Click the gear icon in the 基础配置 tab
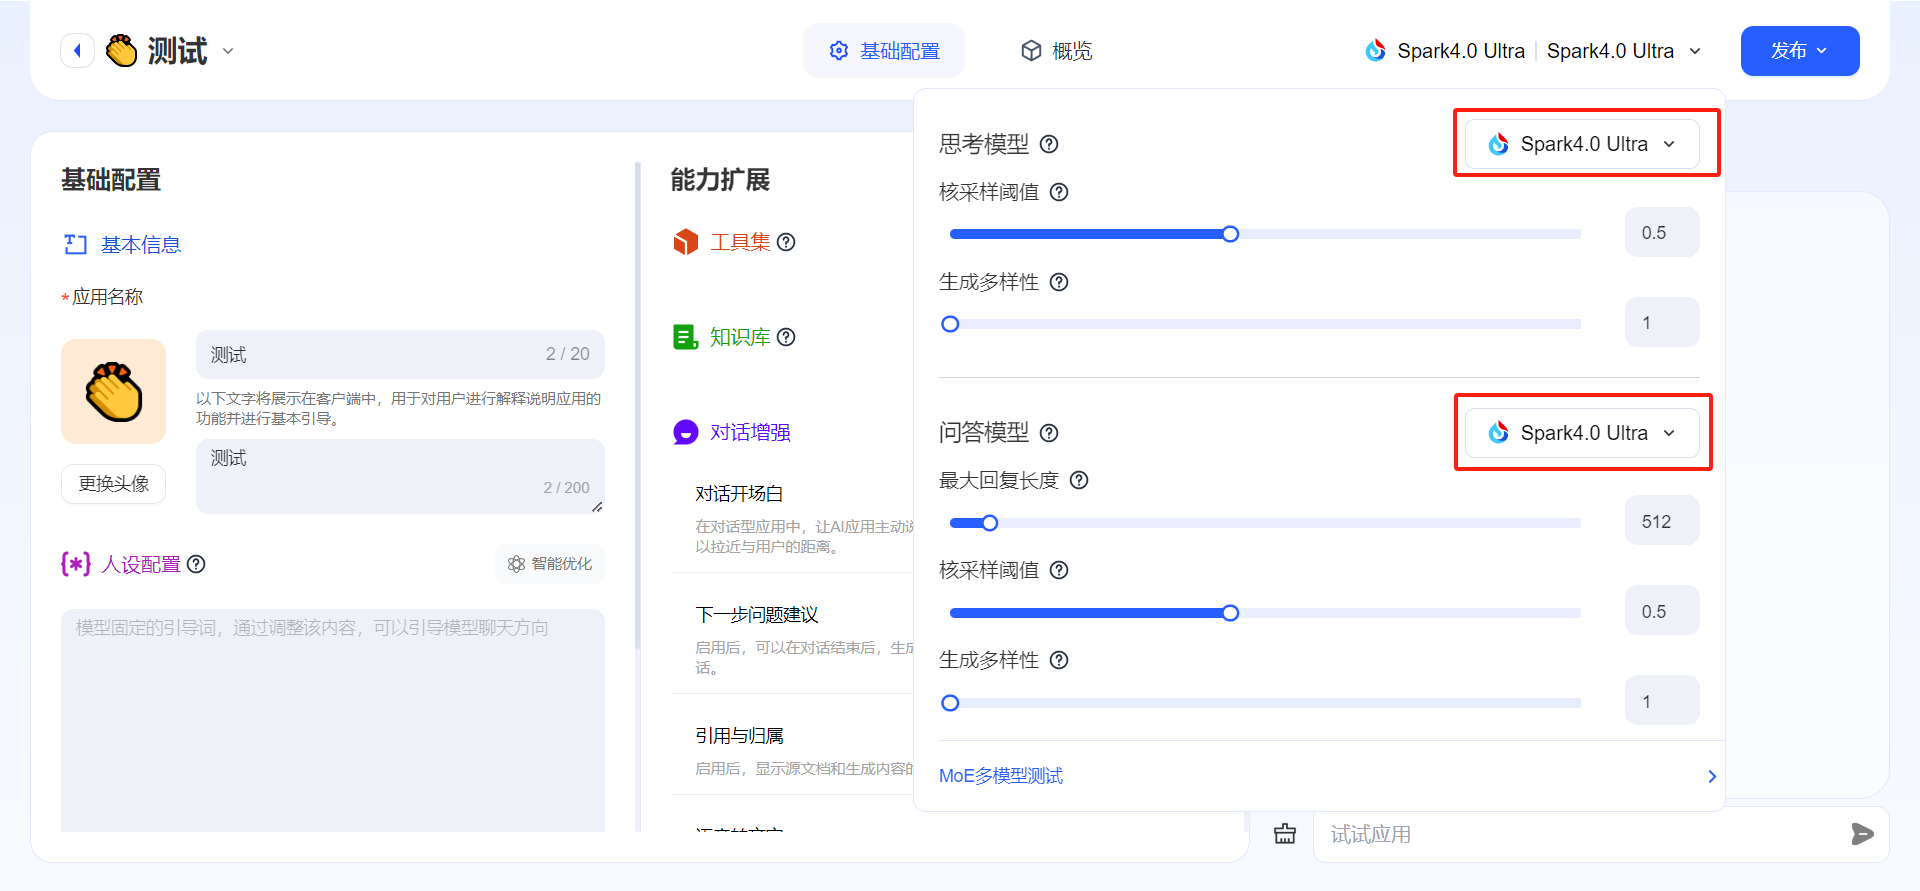This screenshot has height=891, width=1920. 839,51
